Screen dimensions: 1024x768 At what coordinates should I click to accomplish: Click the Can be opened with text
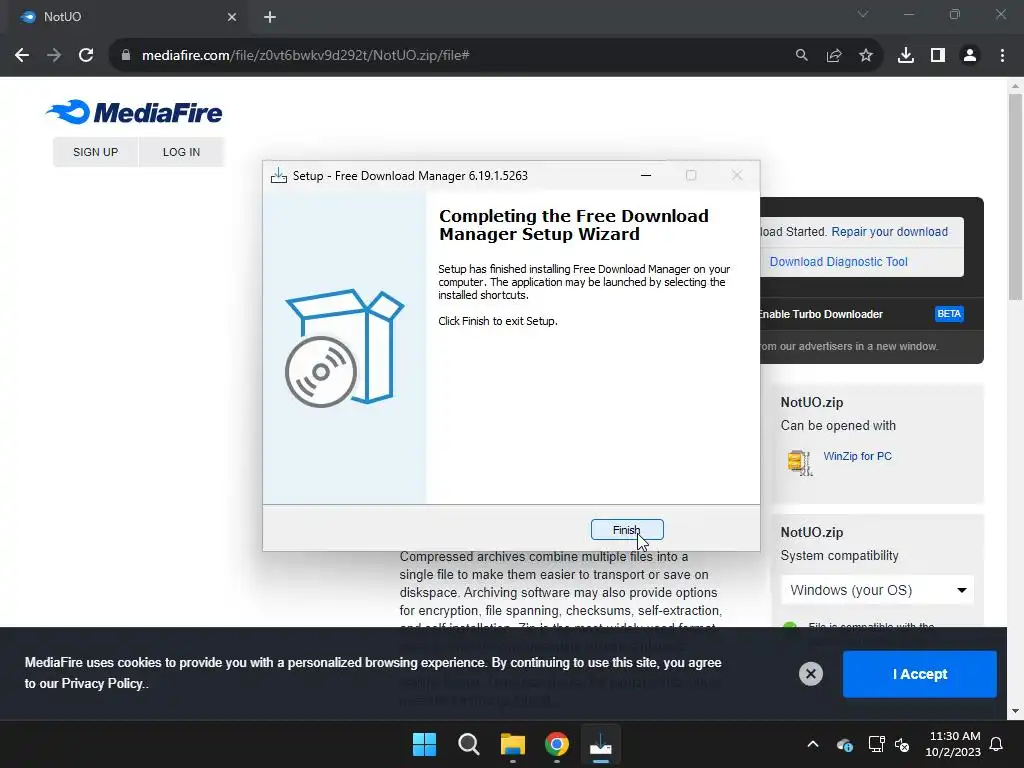pyautogui.click(x=838, y=426)
